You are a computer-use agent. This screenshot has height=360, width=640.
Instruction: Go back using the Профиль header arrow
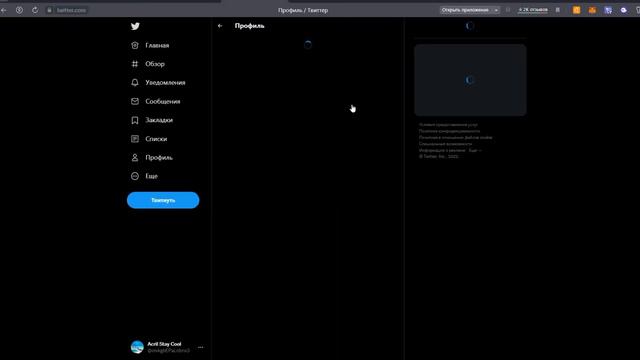point(220,26)
